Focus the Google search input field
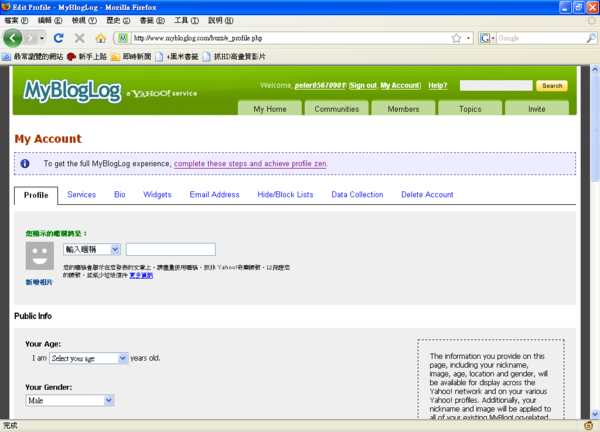Image resolution: width=600 pixels, height=432 pixels. 541,38
